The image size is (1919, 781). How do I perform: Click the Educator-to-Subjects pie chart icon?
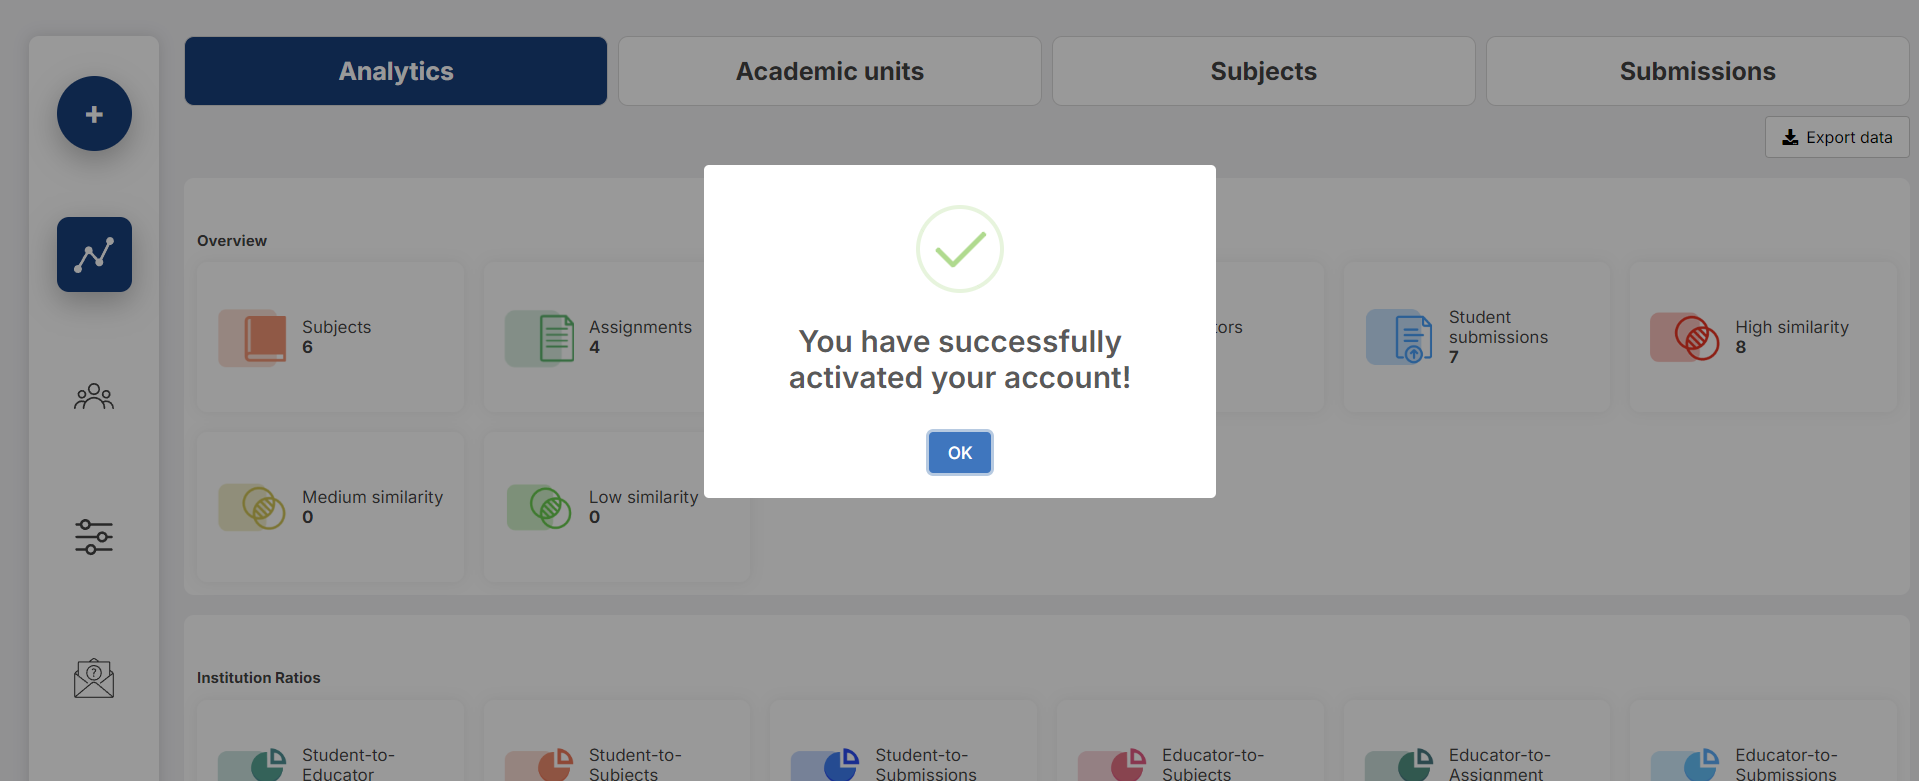tap(1112, 765)
